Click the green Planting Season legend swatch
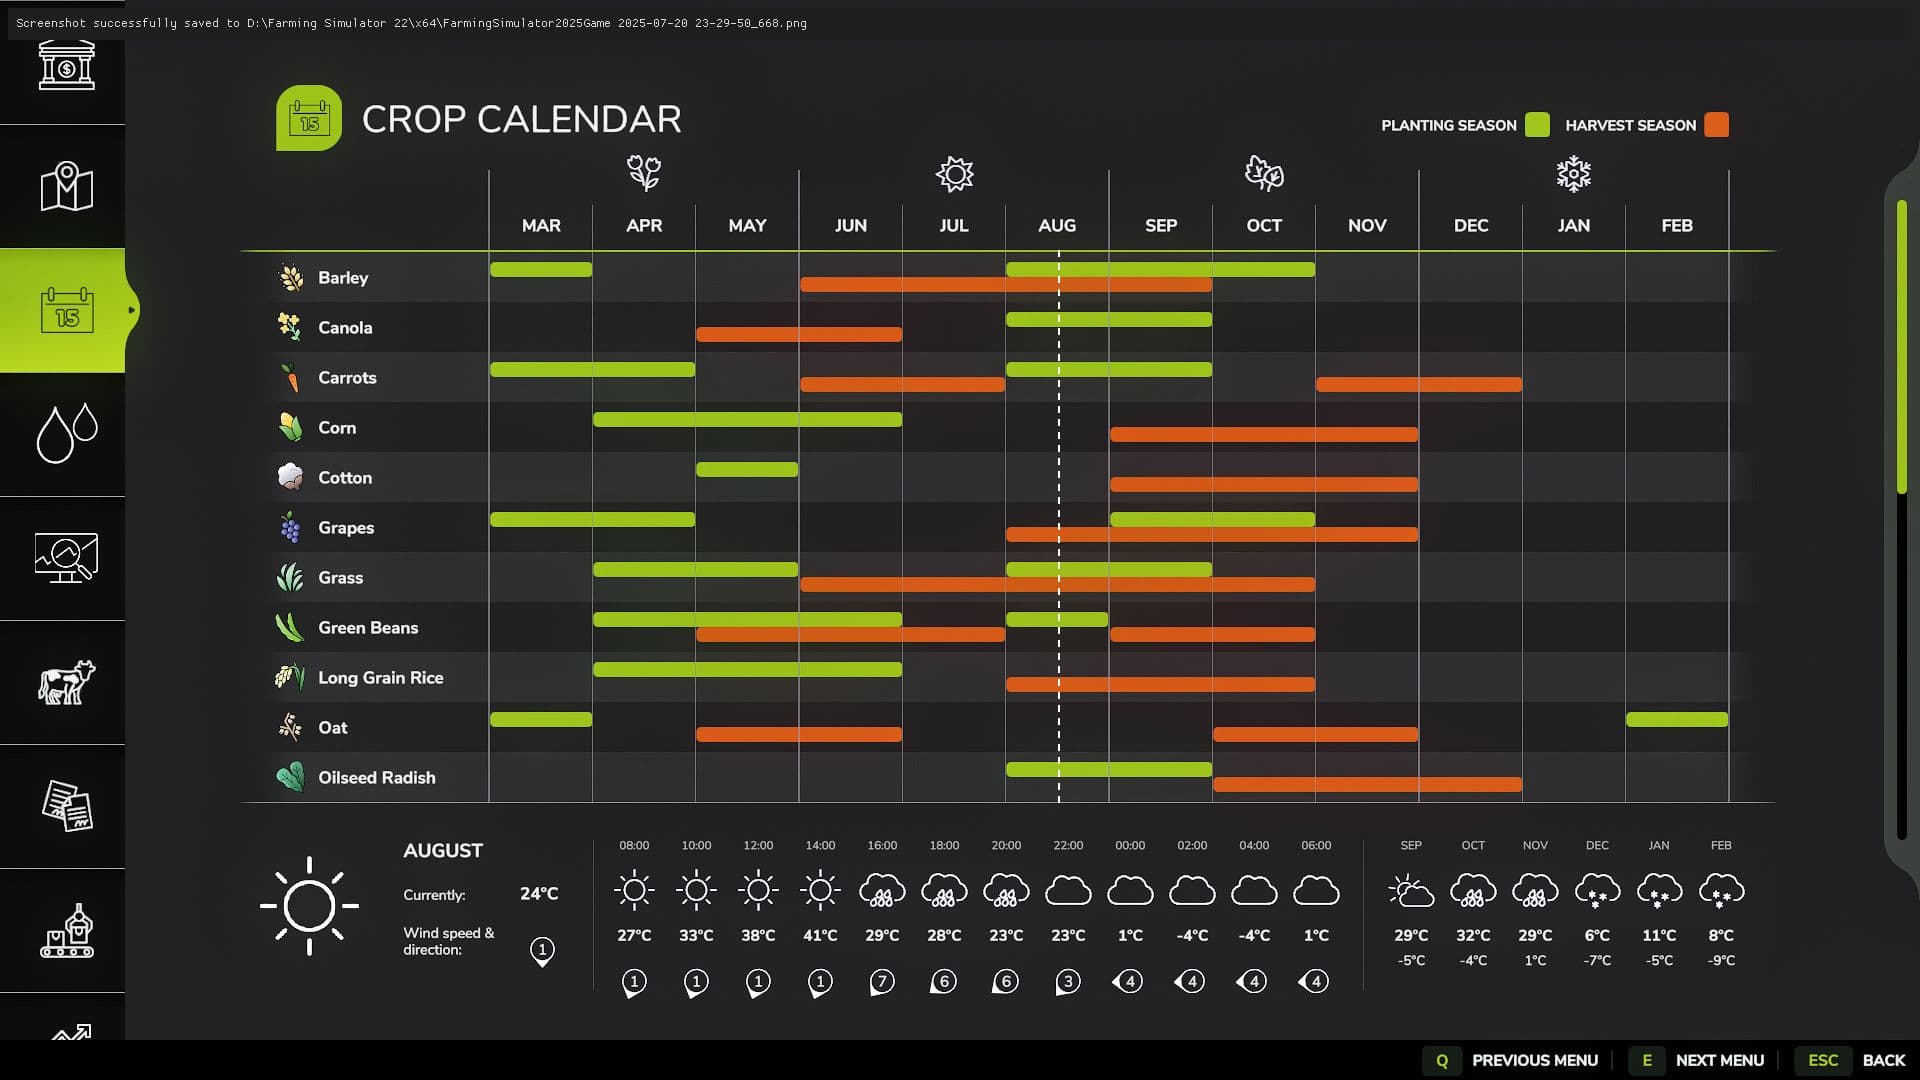The height and width of the screenshot is (1080, 1920). (1537, 125)
